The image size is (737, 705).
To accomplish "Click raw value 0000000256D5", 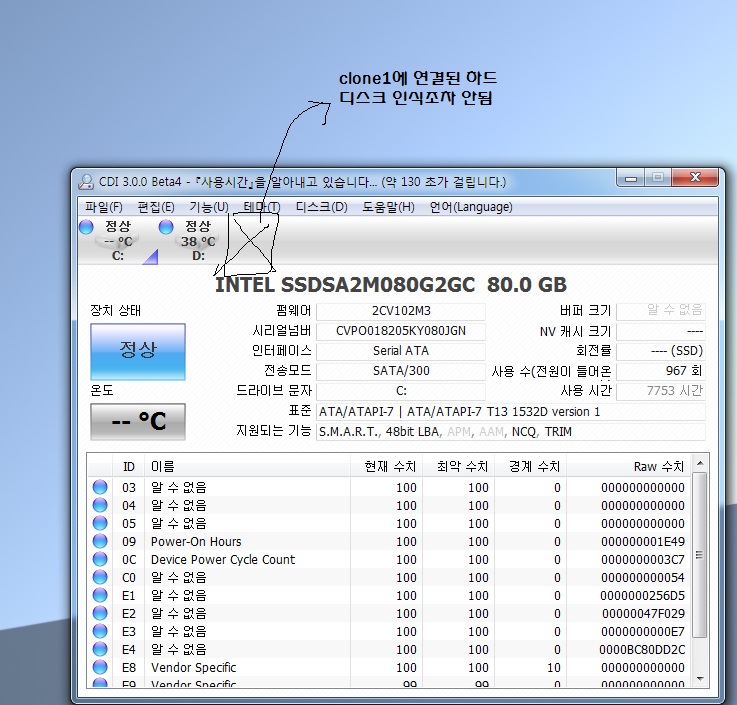I will coord(643,595).
